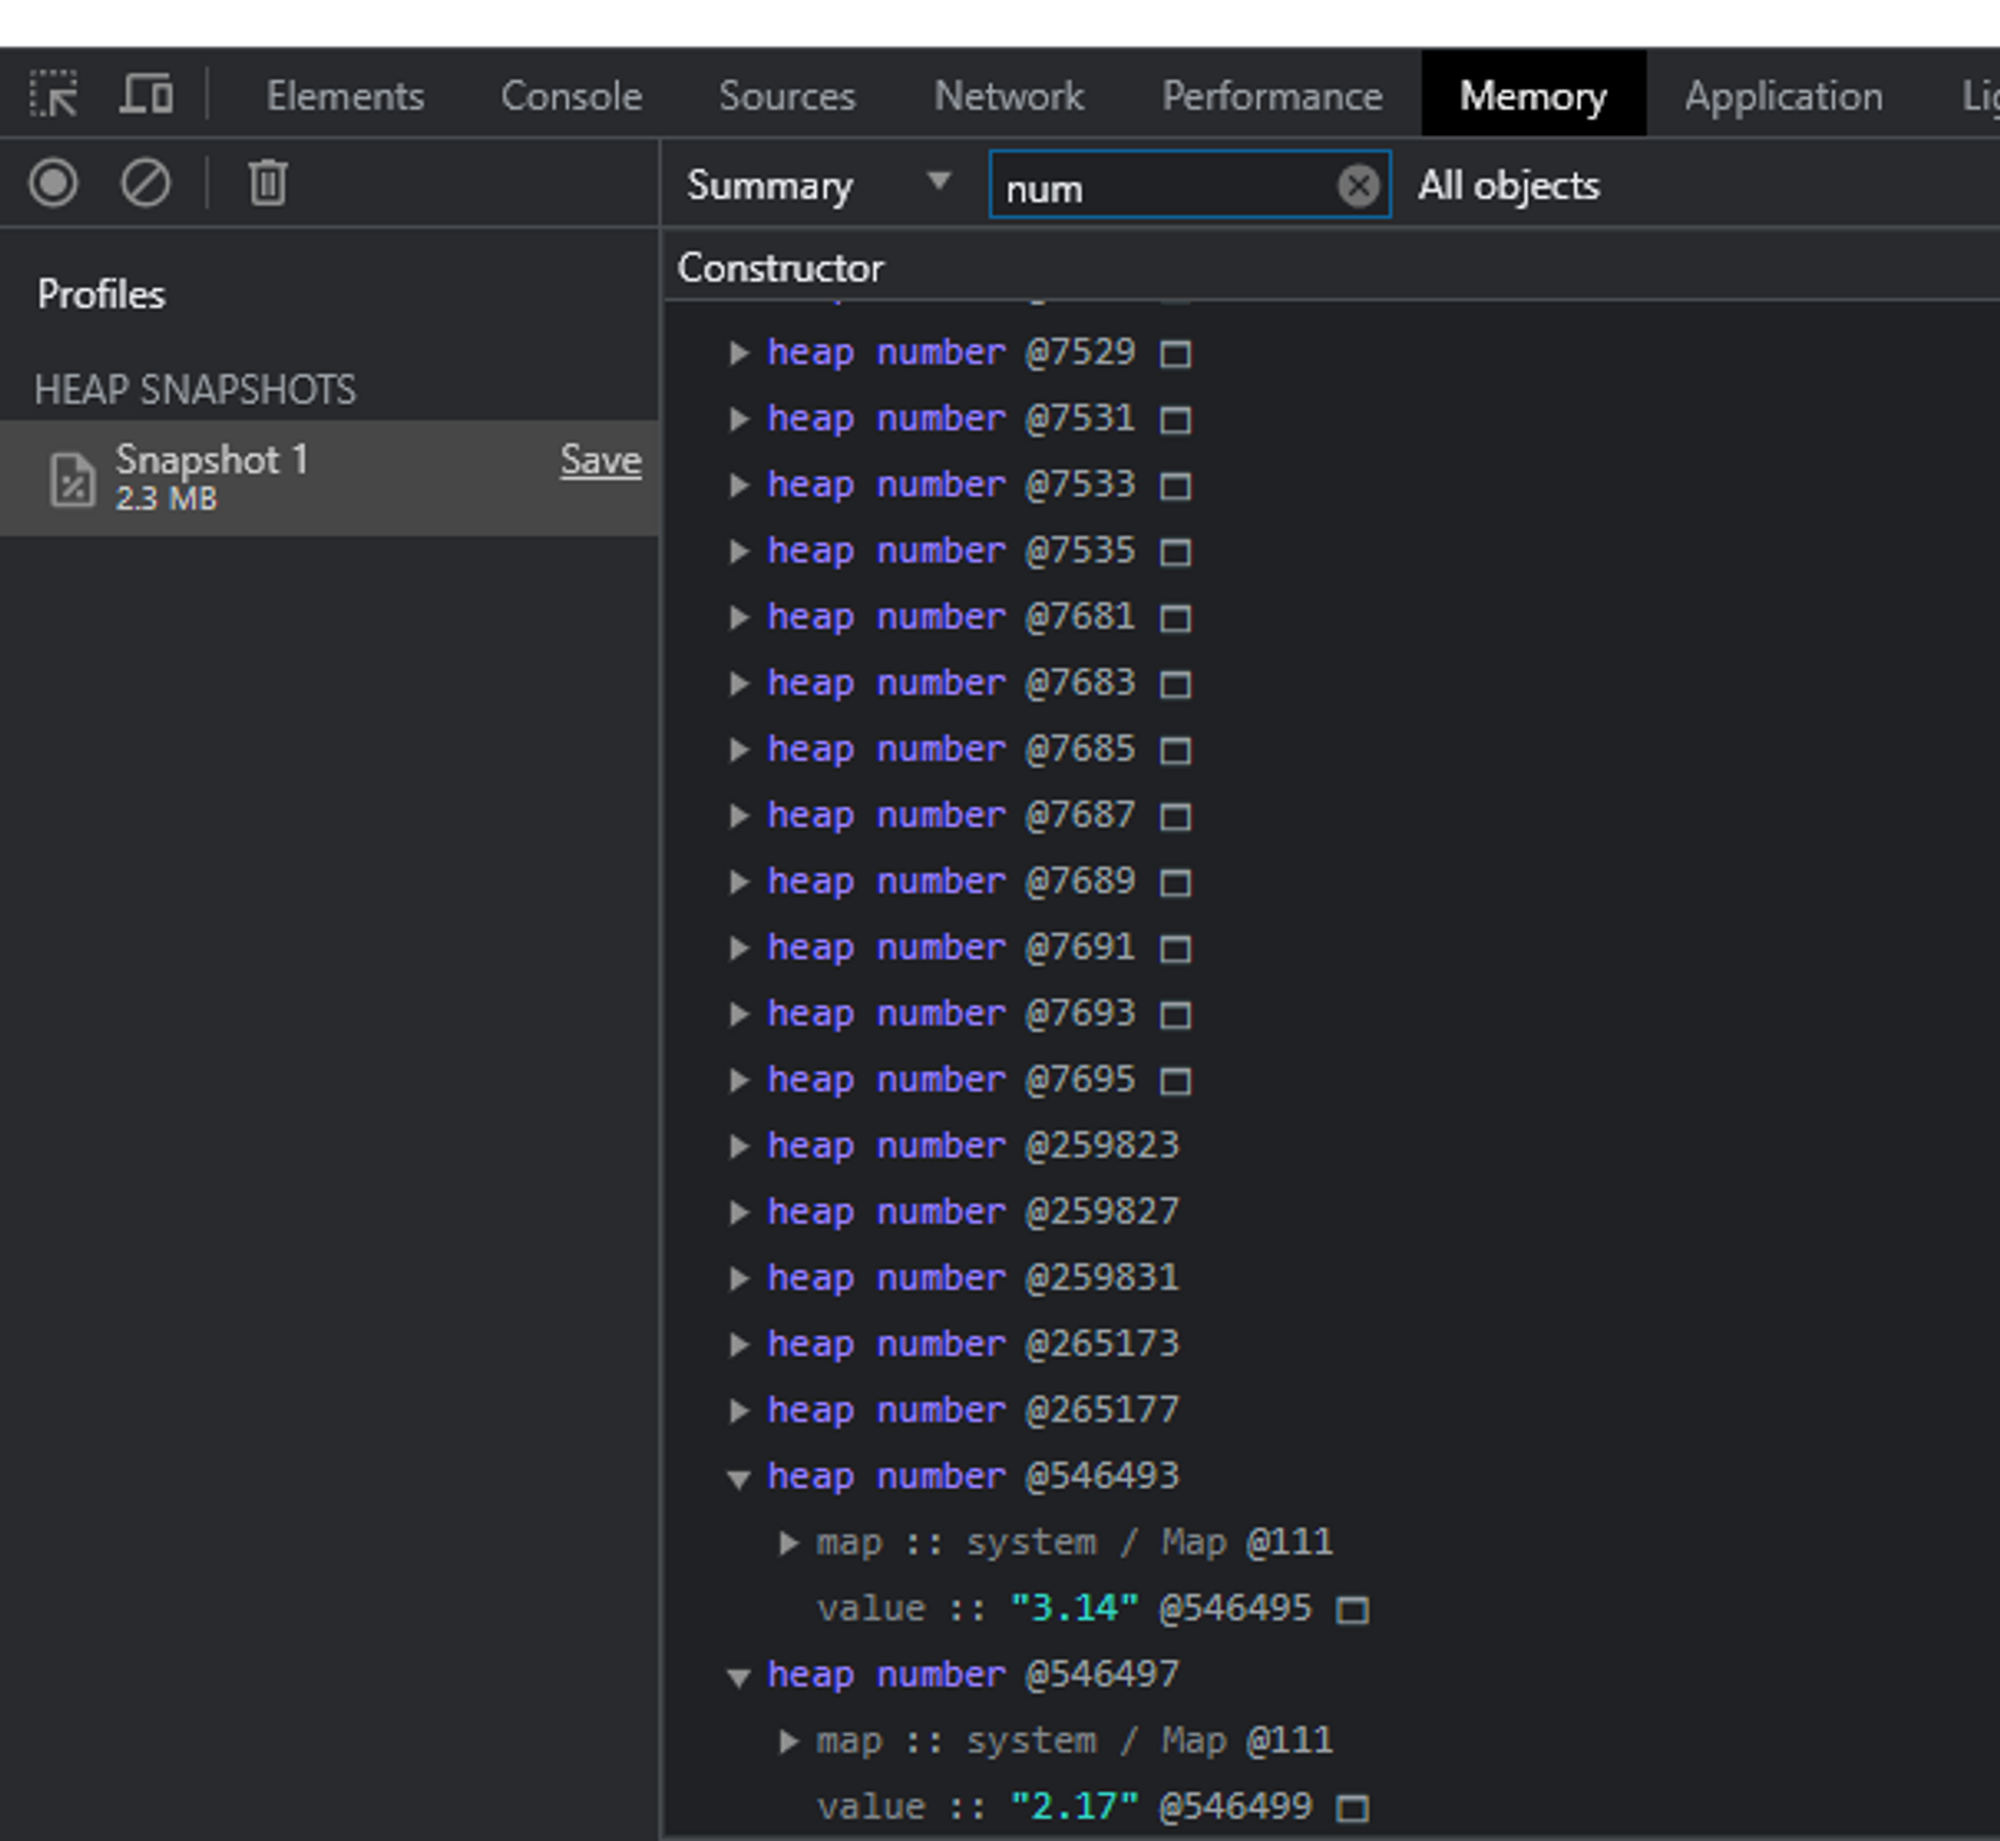
Task: Expand heap number @7529 row
Action: (739, 352)
